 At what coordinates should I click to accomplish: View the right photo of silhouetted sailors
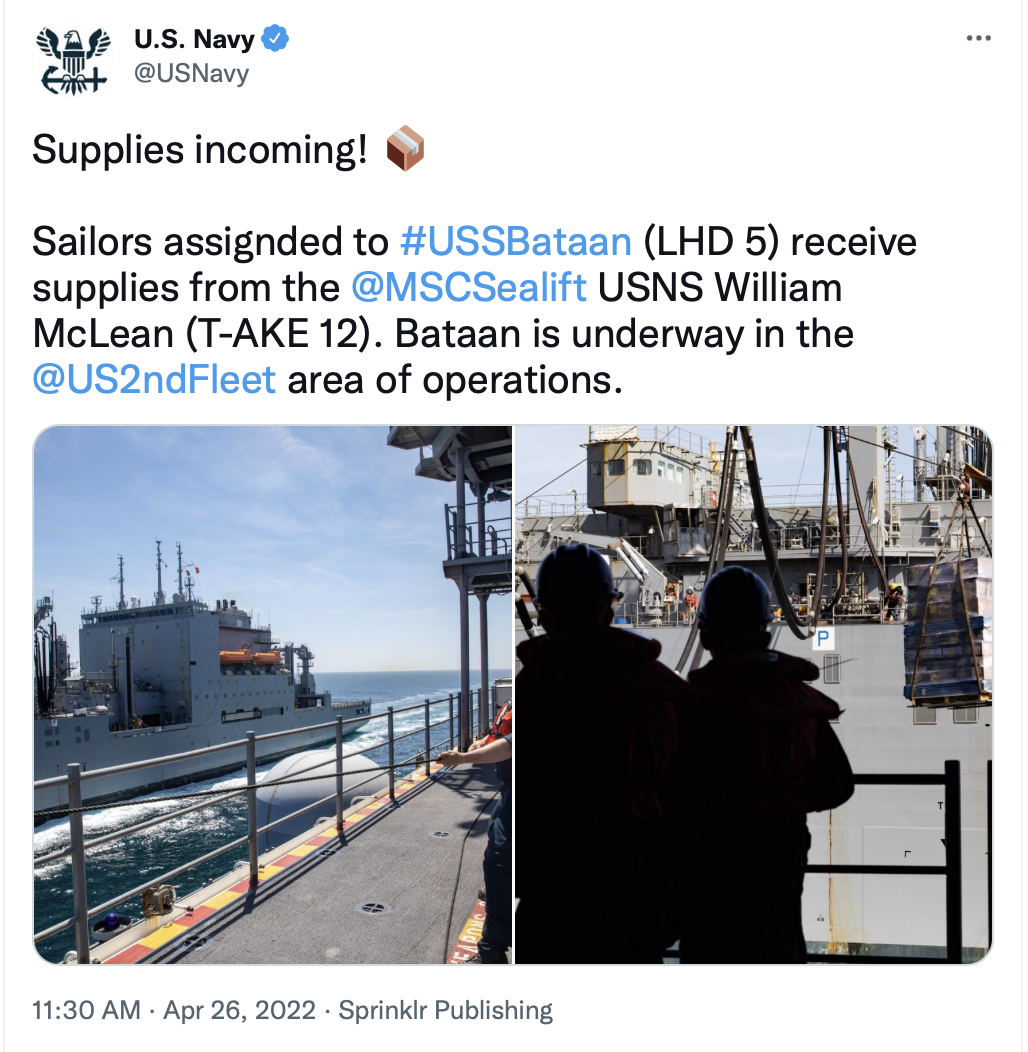point(754,694)
